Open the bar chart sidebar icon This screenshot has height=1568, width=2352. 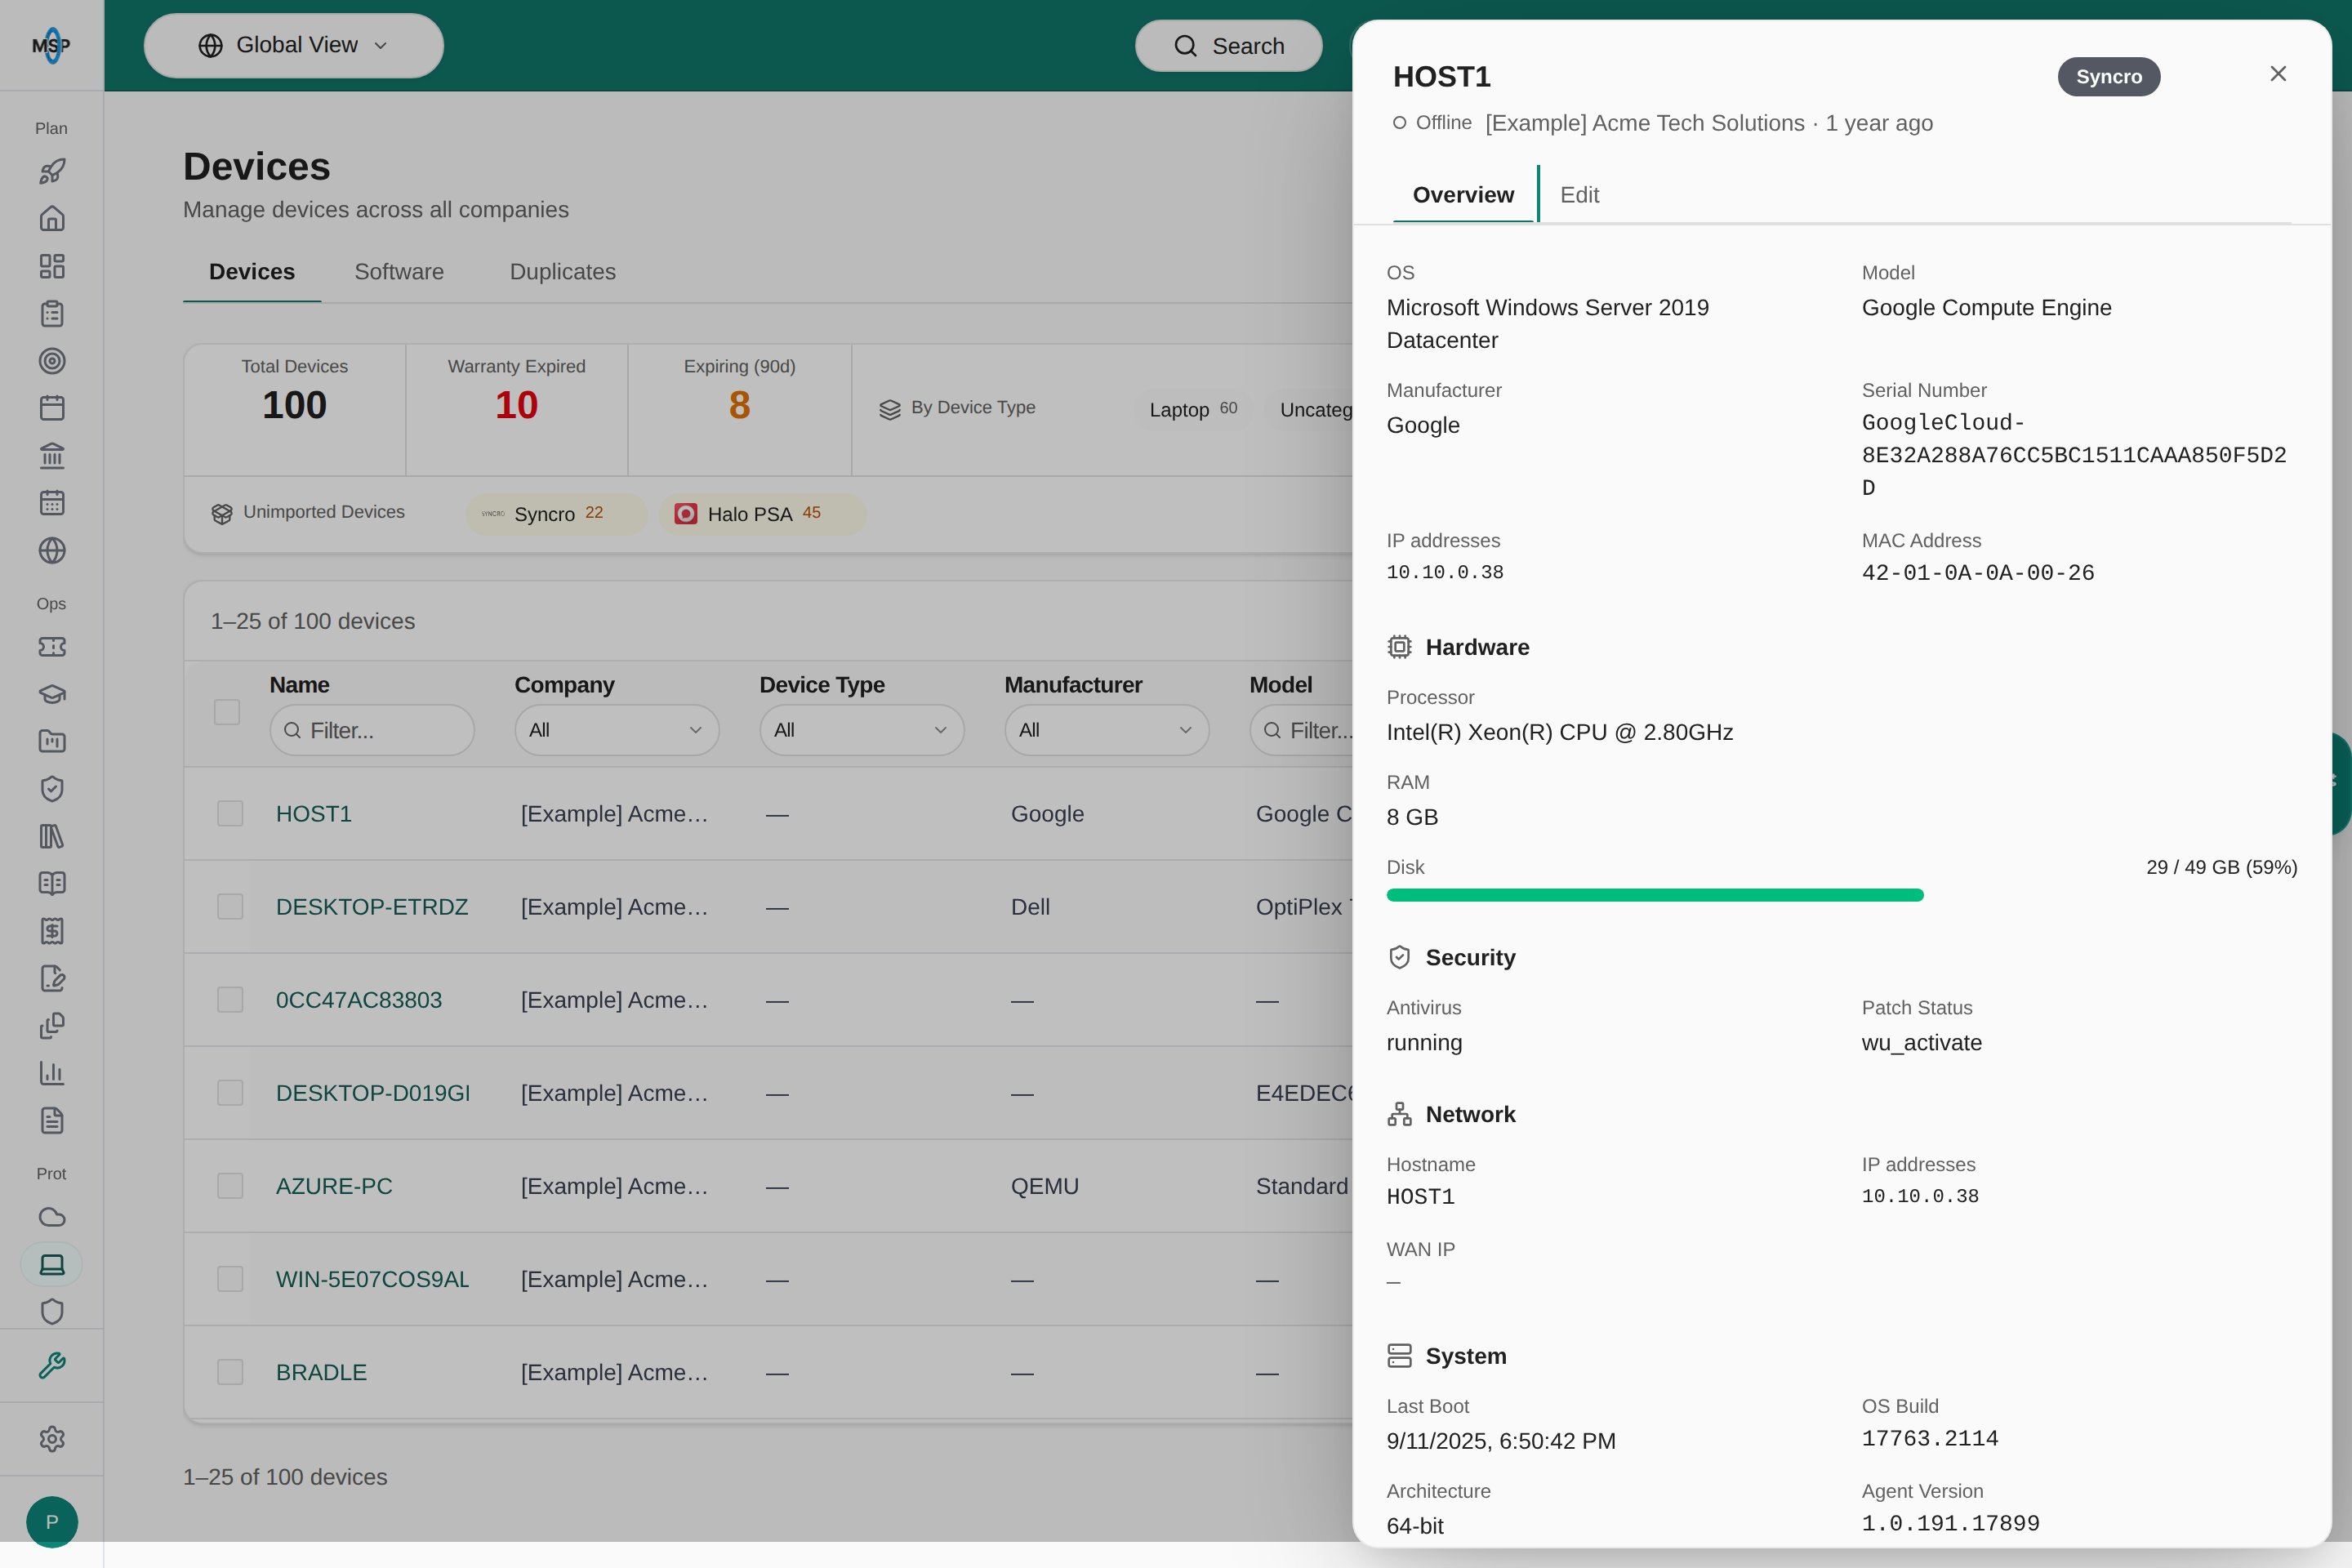52,1073
